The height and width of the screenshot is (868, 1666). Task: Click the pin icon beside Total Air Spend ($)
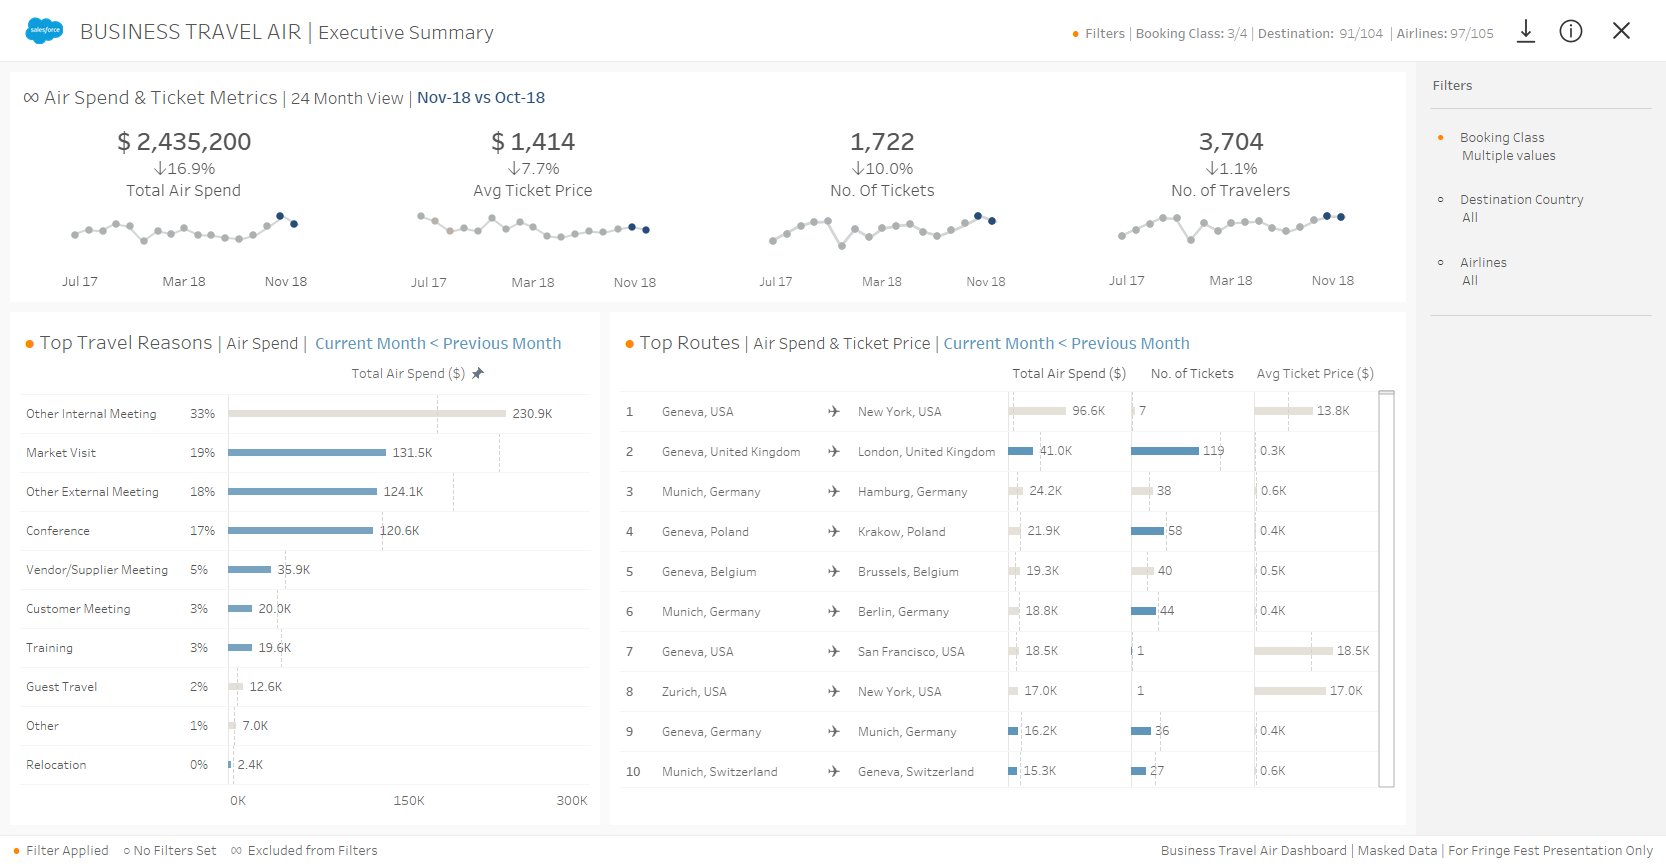tap(478, 373)
